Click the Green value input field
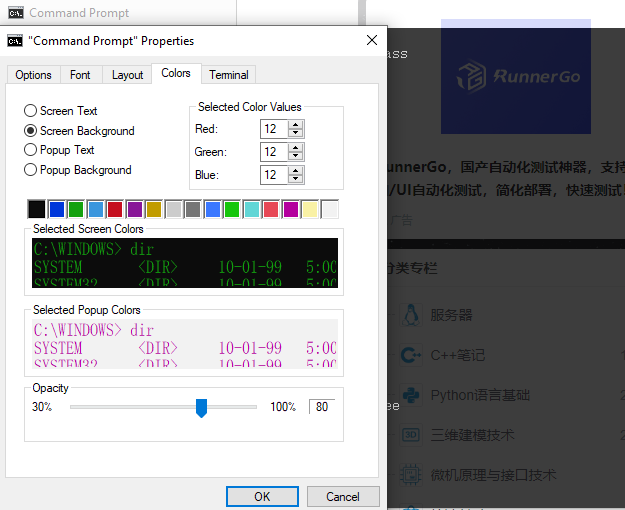The height and width of the screenshot is (510, 625). click(x=274, y=152)
